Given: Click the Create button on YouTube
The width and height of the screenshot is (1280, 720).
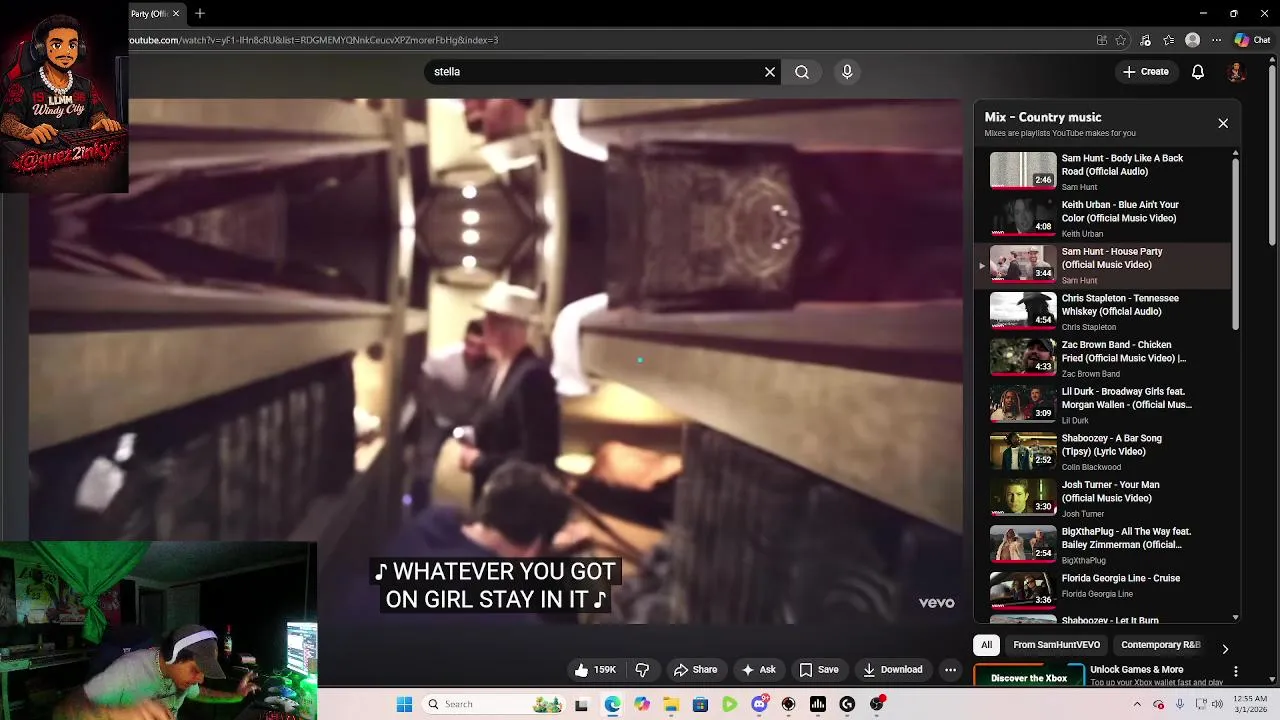Looking at the screenshot, I should [x=1145, y=72].
